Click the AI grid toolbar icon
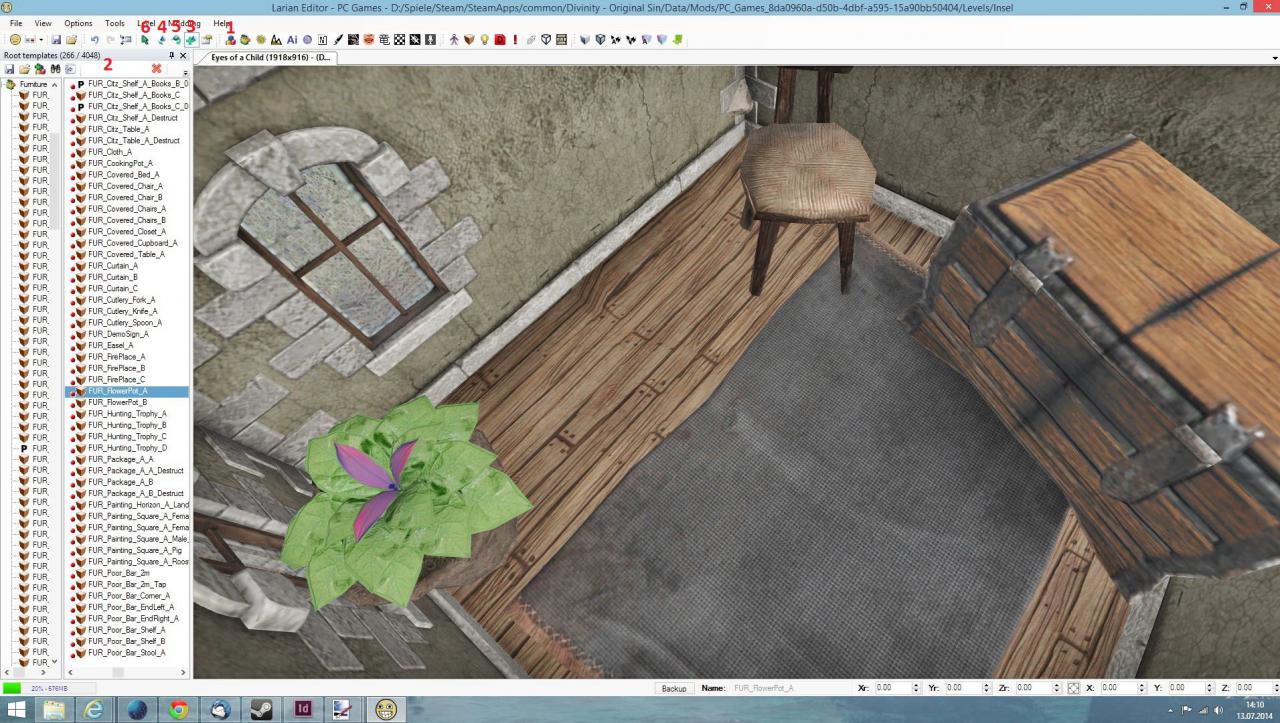Screen dimensions: 1280x723 click(x=292, y=40)
